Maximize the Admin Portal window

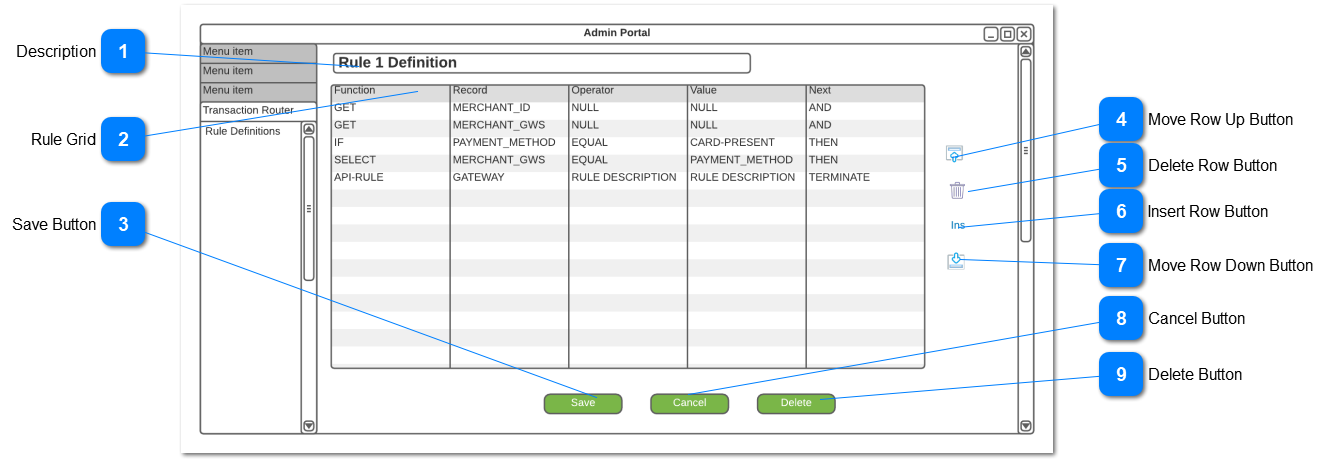tap(1007, 34)
